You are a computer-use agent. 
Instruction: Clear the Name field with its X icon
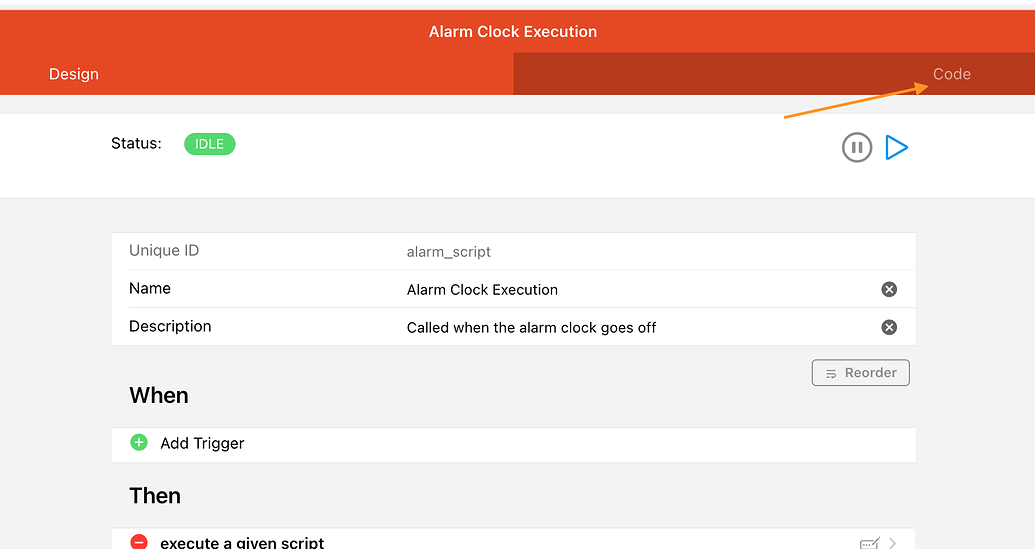(889, 289)
